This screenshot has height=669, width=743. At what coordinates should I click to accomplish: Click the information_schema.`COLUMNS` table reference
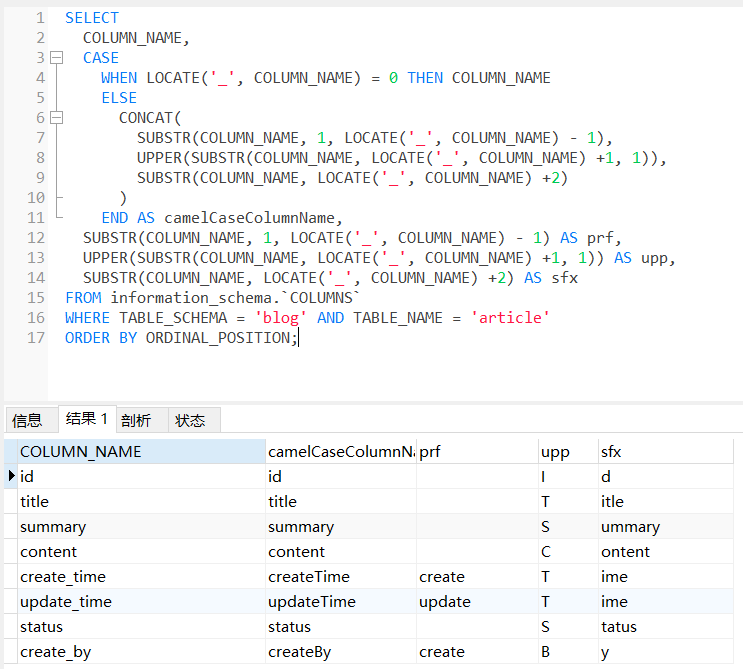point(235,298)
